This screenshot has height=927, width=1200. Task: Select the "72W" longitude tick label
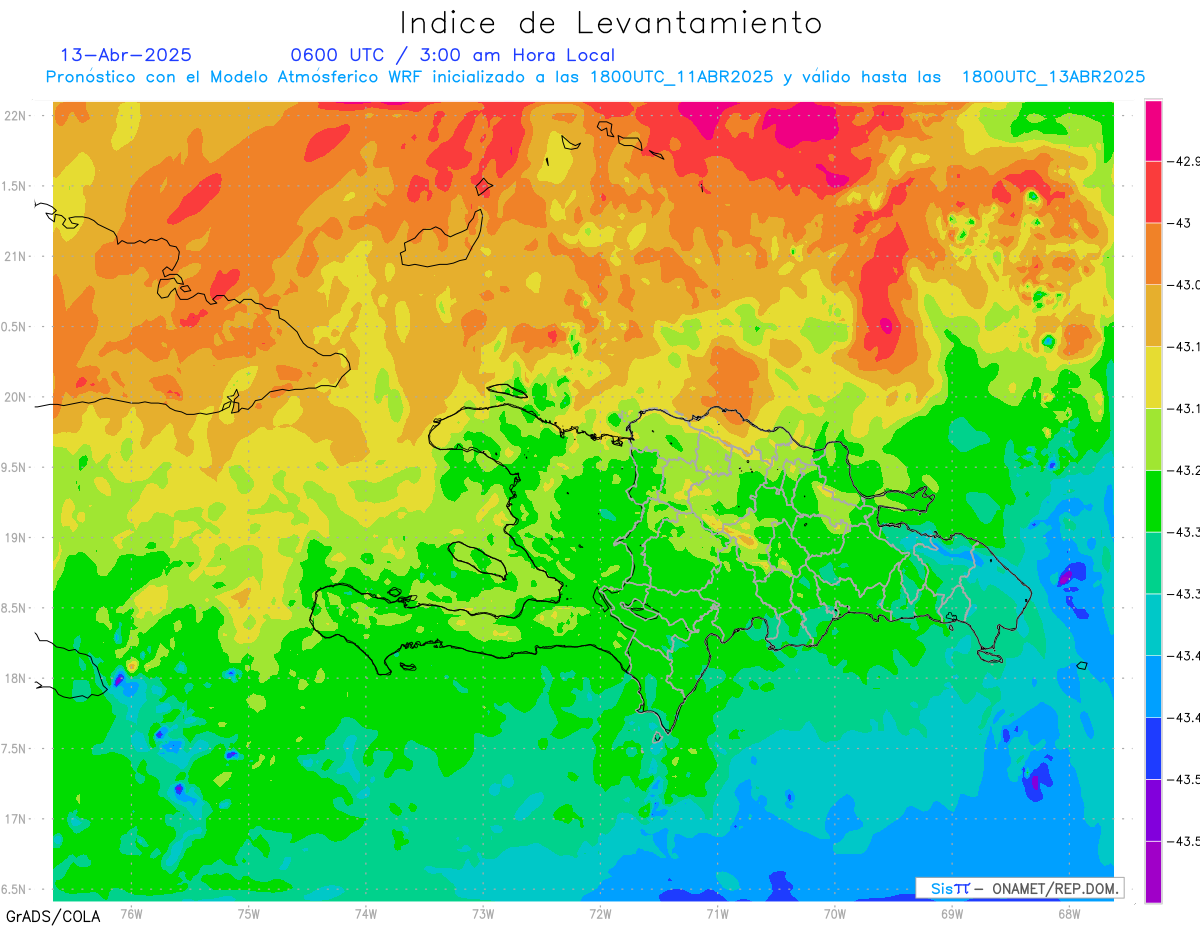coord(600,913)
